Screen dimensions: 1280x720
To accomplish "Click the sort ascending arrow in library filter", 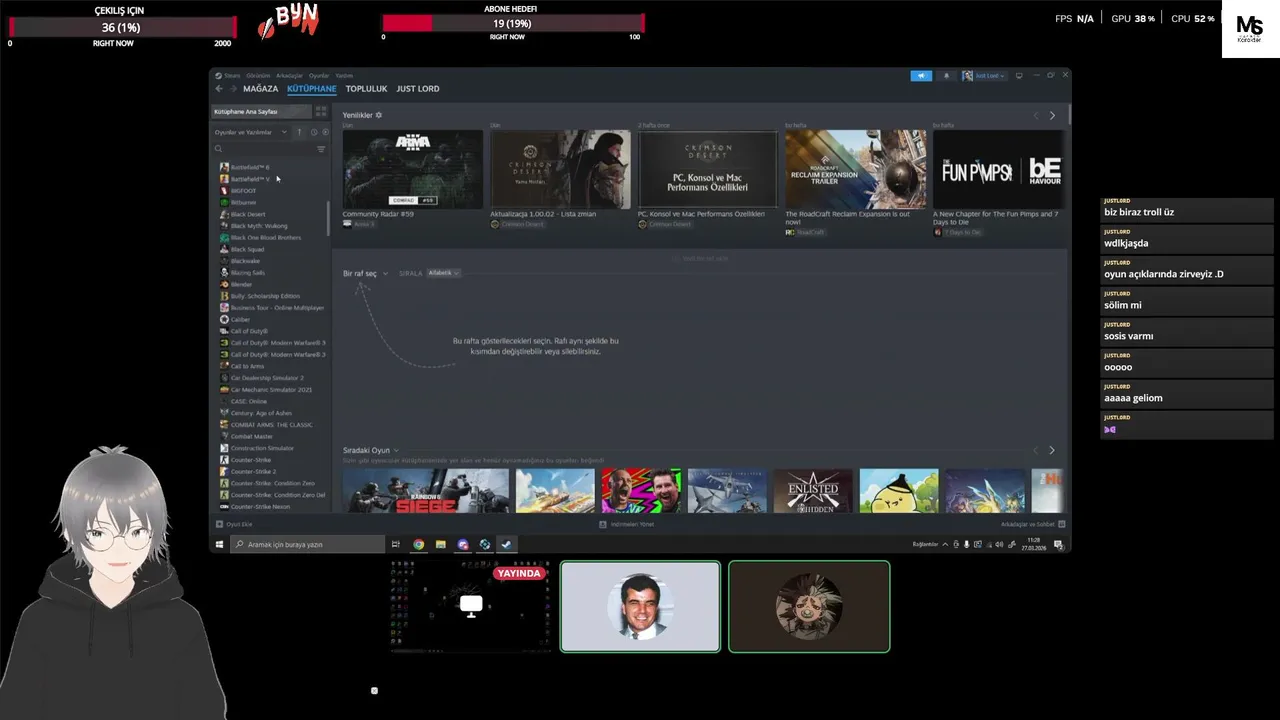I will point(299,132).
